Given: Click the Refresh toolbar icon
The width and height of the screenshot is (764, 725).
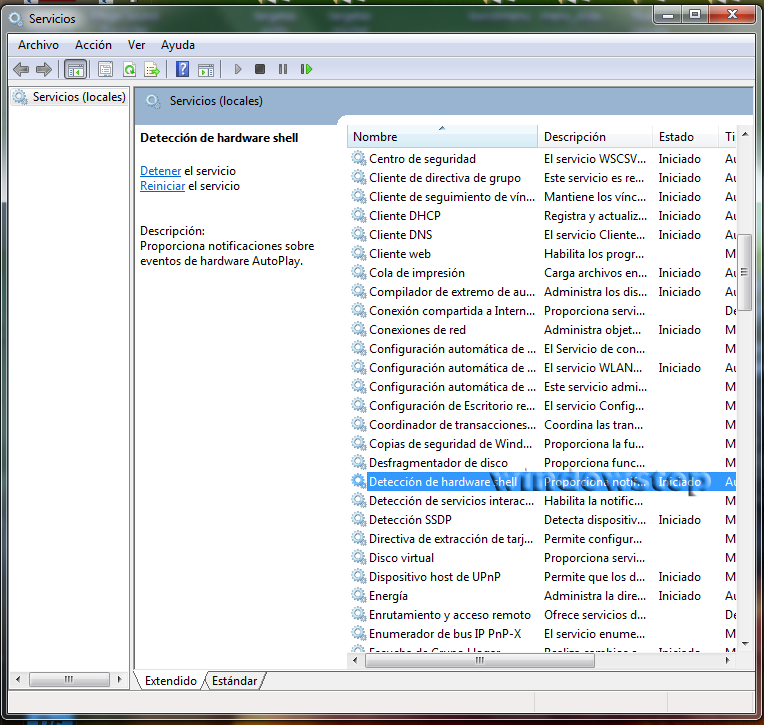Looking at the screenshot, I should pyautogui.click(x=129, y=69).
